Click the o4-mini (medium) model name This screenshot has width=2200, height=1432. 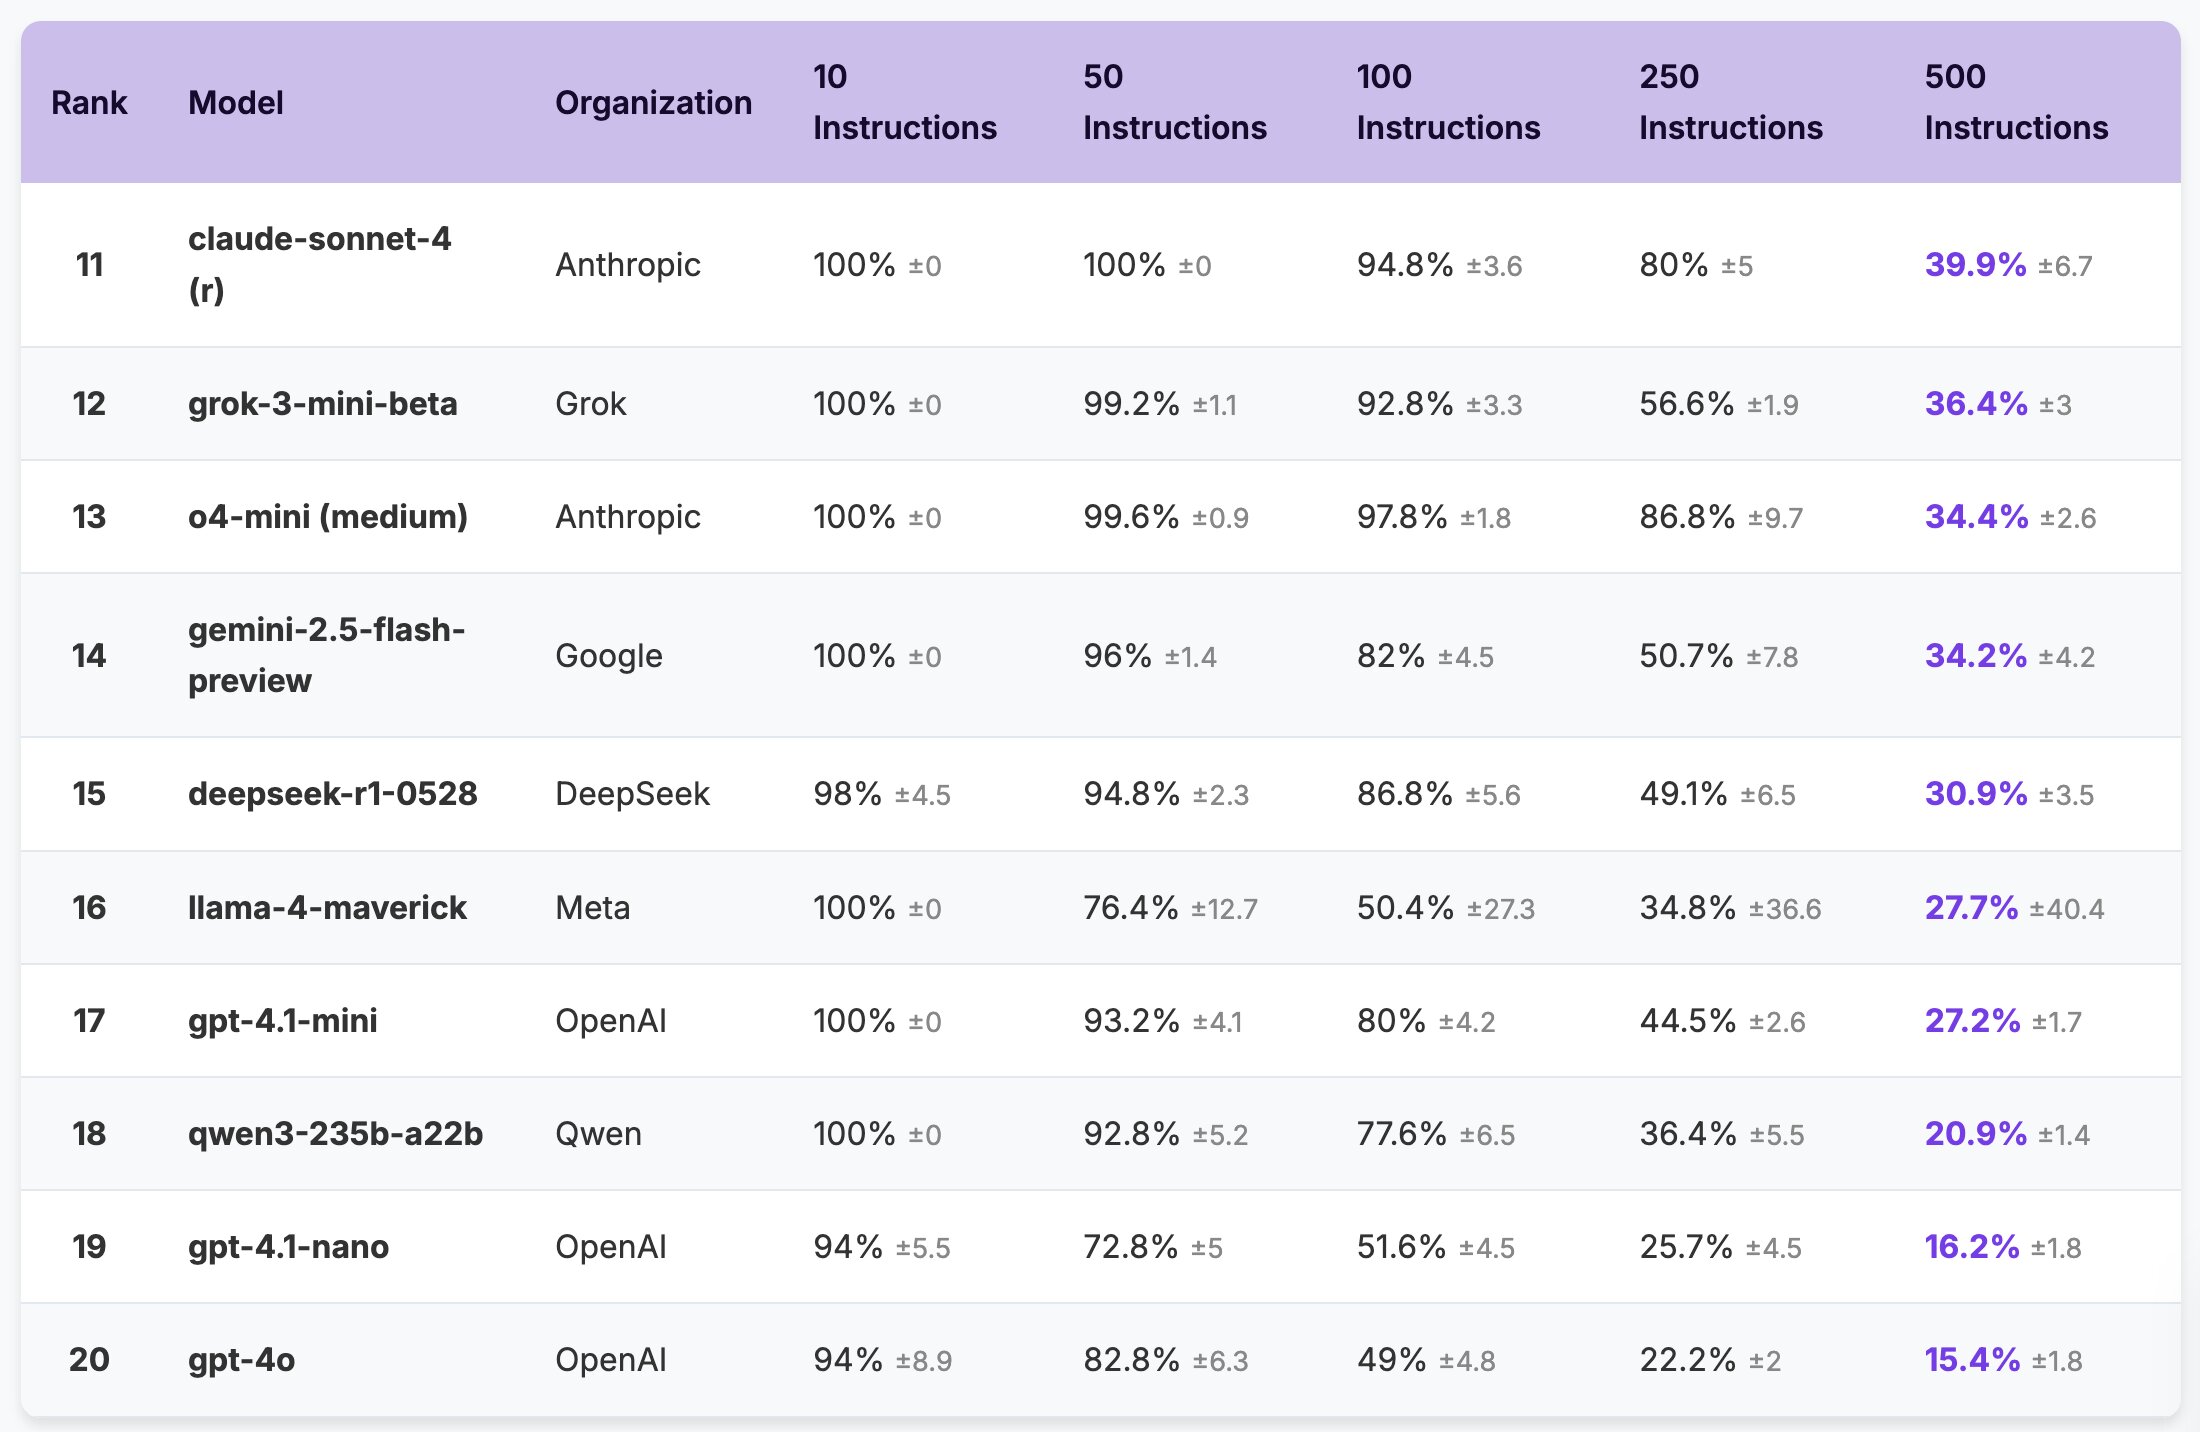(328, 517)
